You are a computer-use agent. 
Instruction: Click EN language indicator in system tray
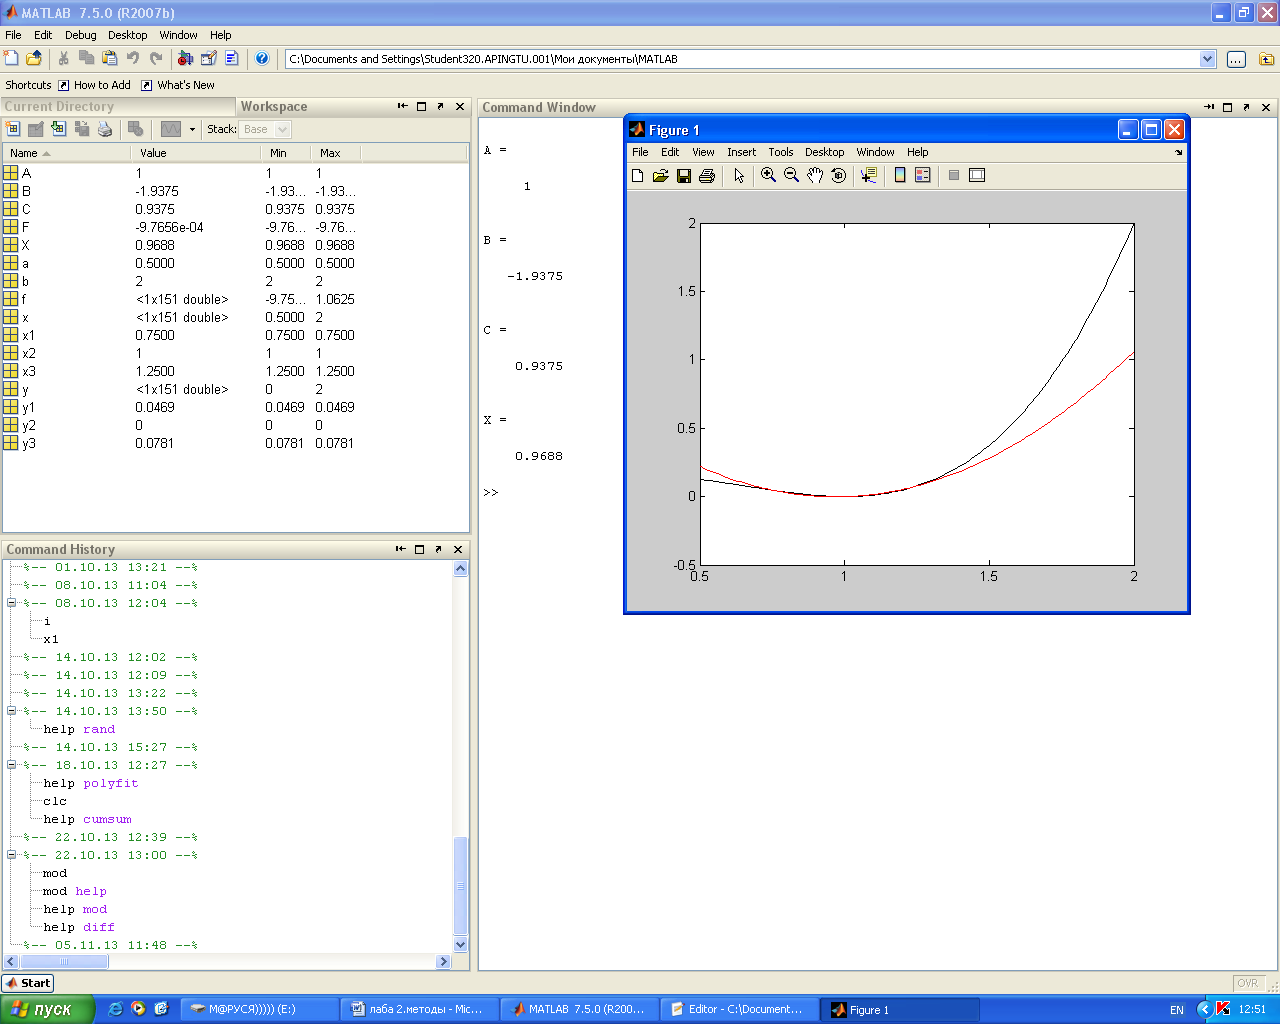click(x=1177, y=1010)
